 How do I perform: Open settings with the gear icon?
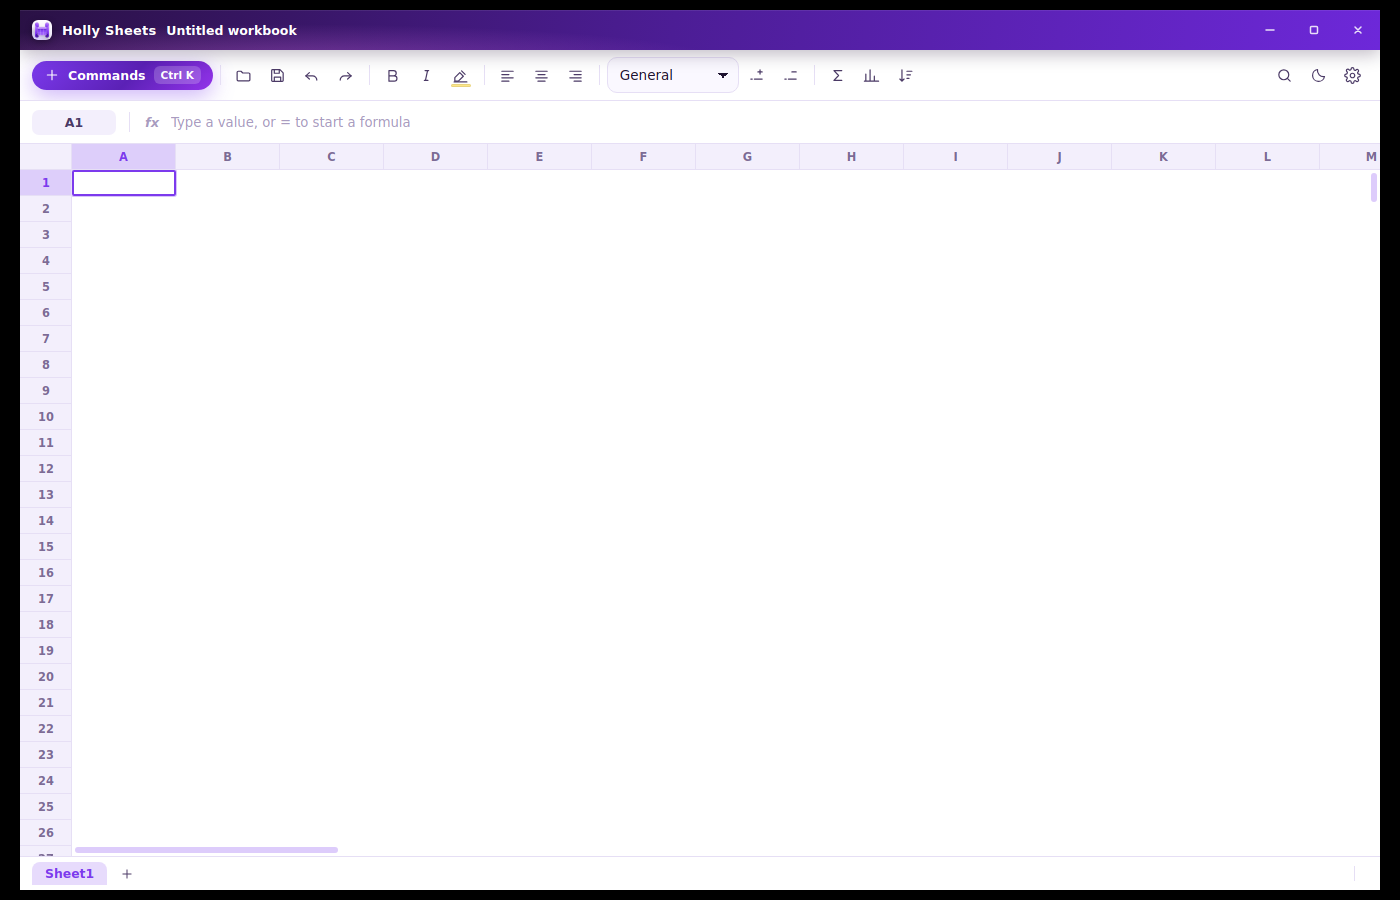point(1352,76)
